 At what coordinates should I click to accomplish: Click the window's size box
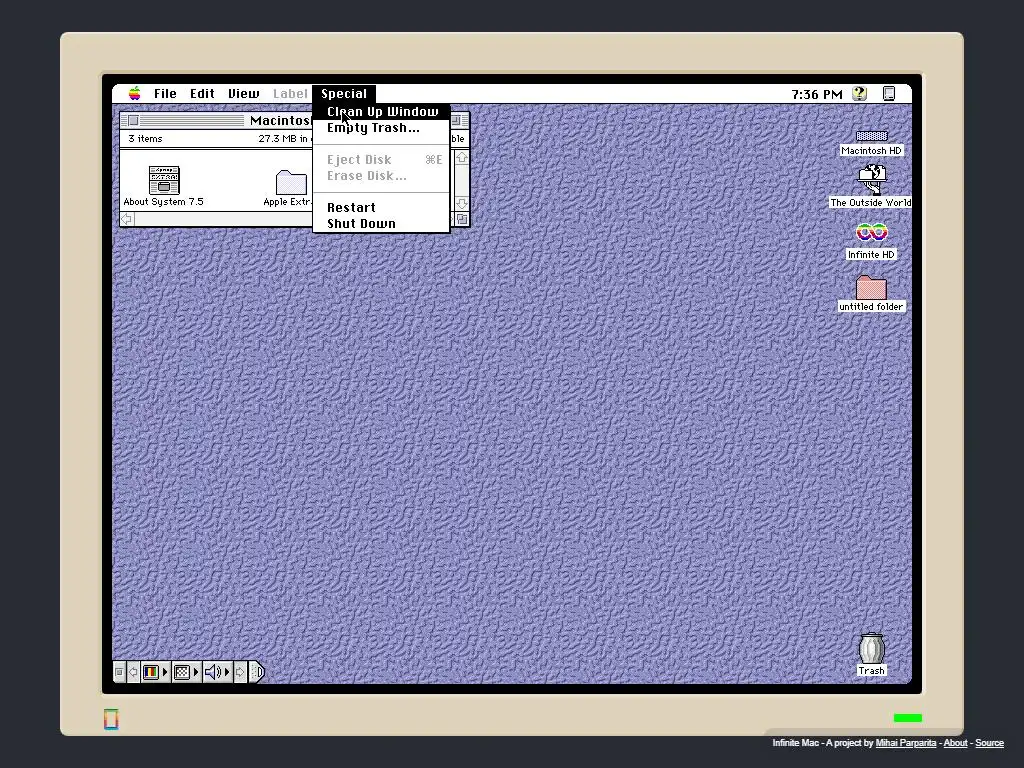[462, 219]
